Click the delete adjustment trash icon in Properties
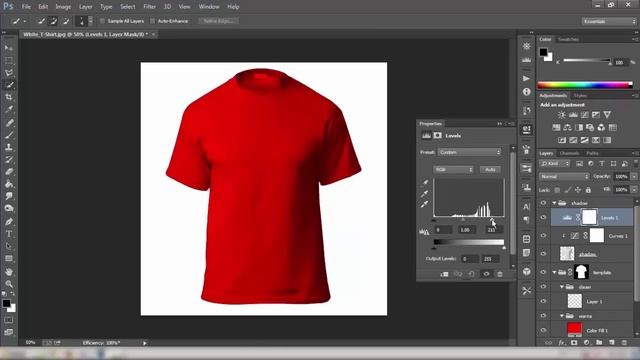Image resolution: width=640 pixels, height=360 pixels. [500, 274]
